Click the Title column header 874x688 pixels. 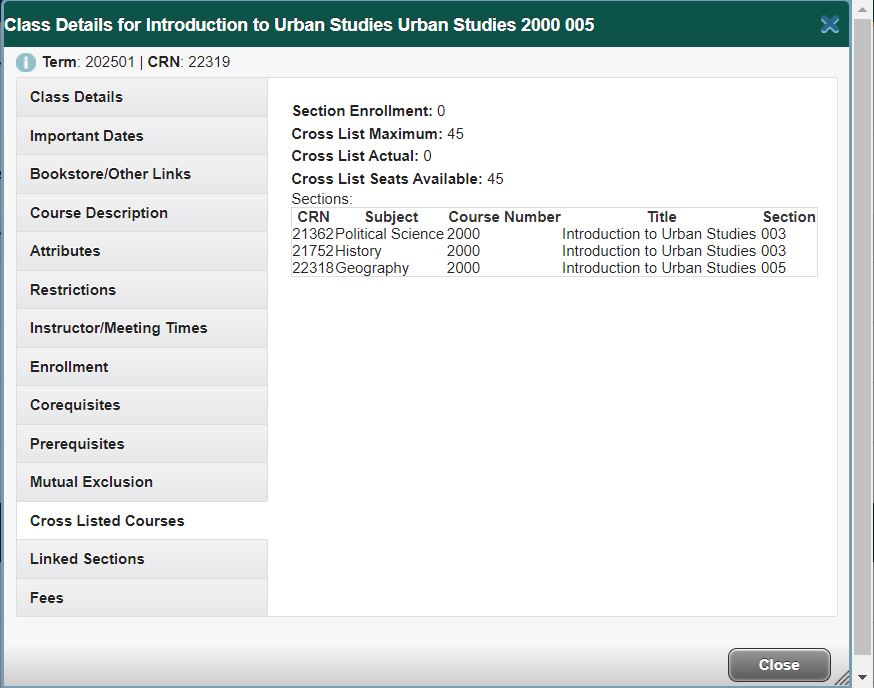(662, 217)
